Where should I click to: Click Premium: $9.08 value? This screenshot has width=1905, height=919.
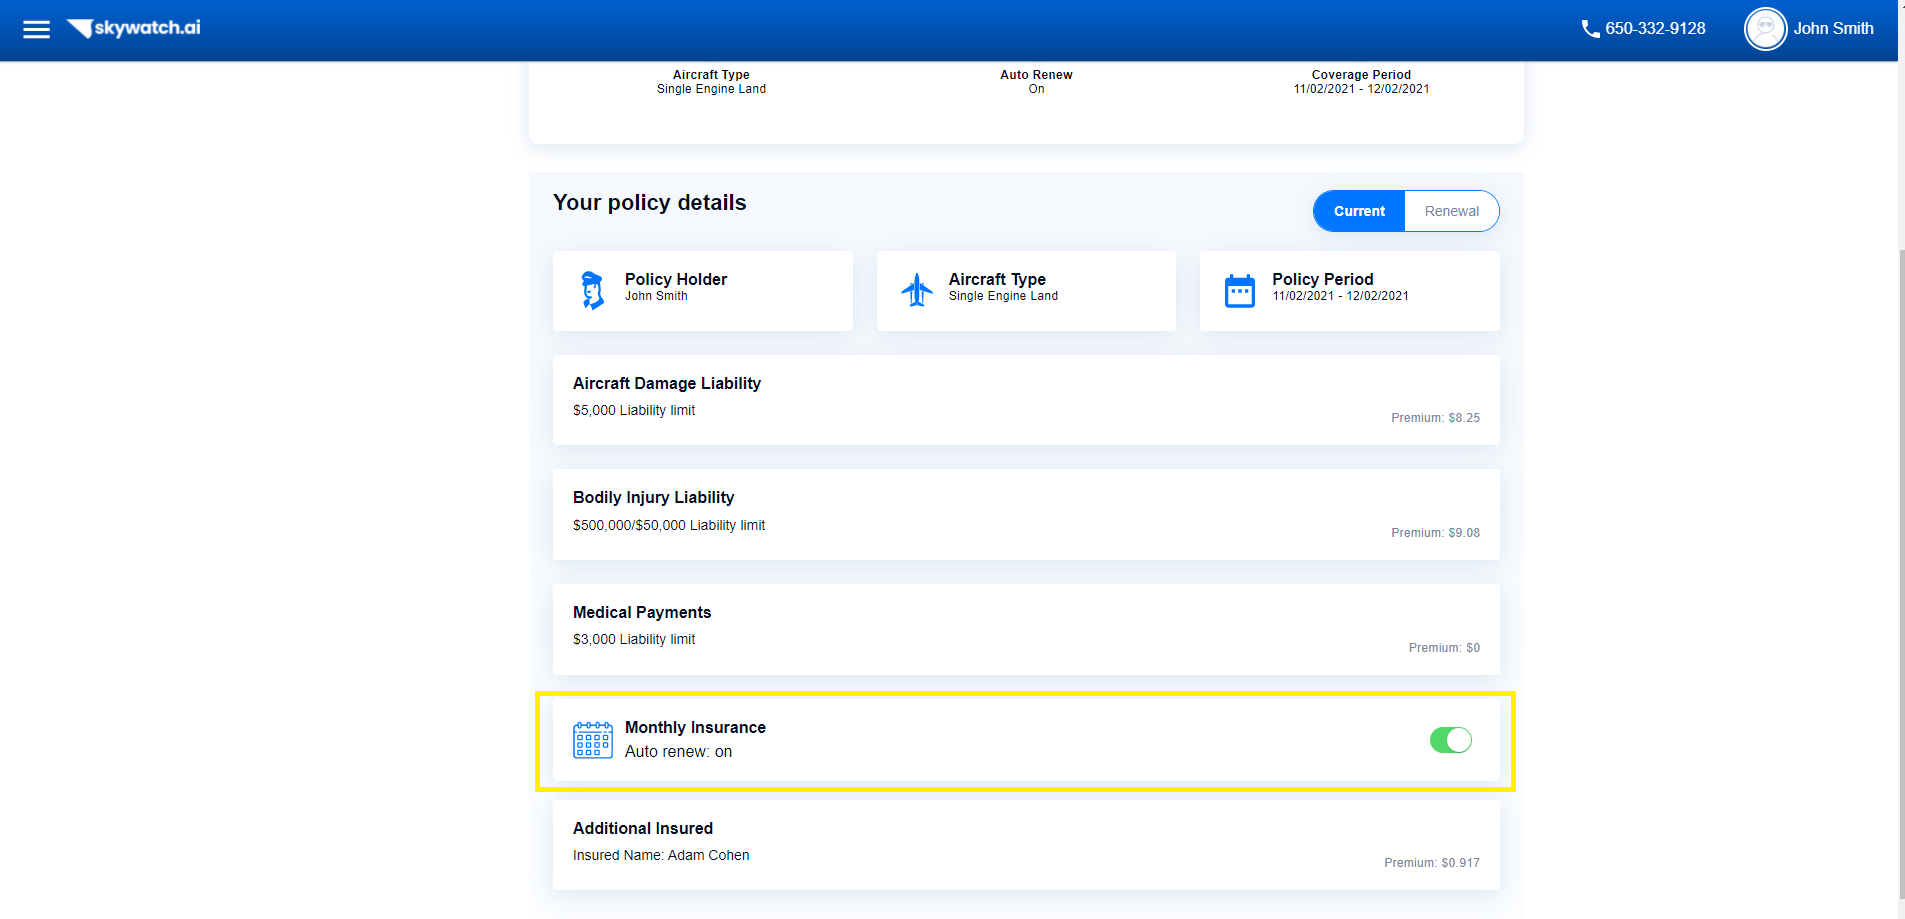pyautogui.click(x=1435, y=533)
